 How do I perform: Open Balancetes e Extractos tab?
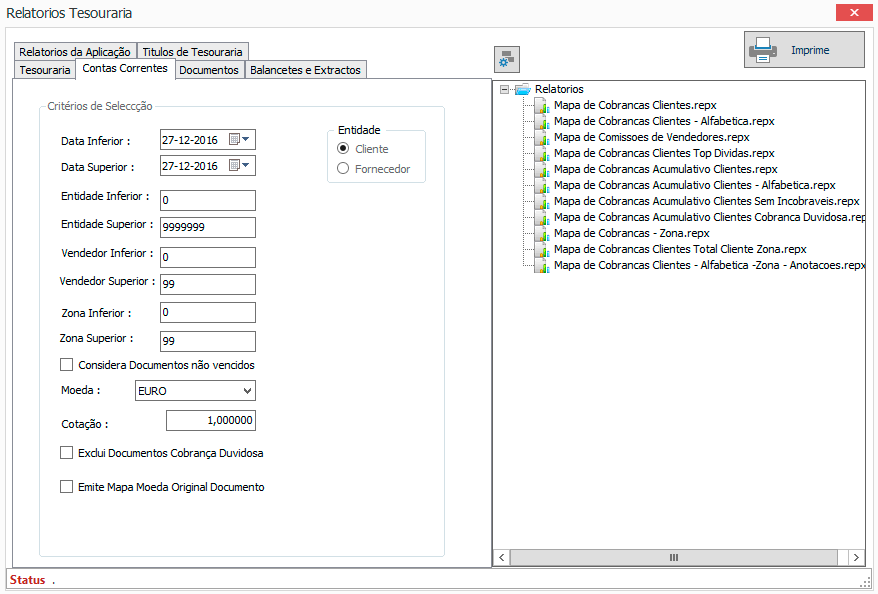point(305,70)
